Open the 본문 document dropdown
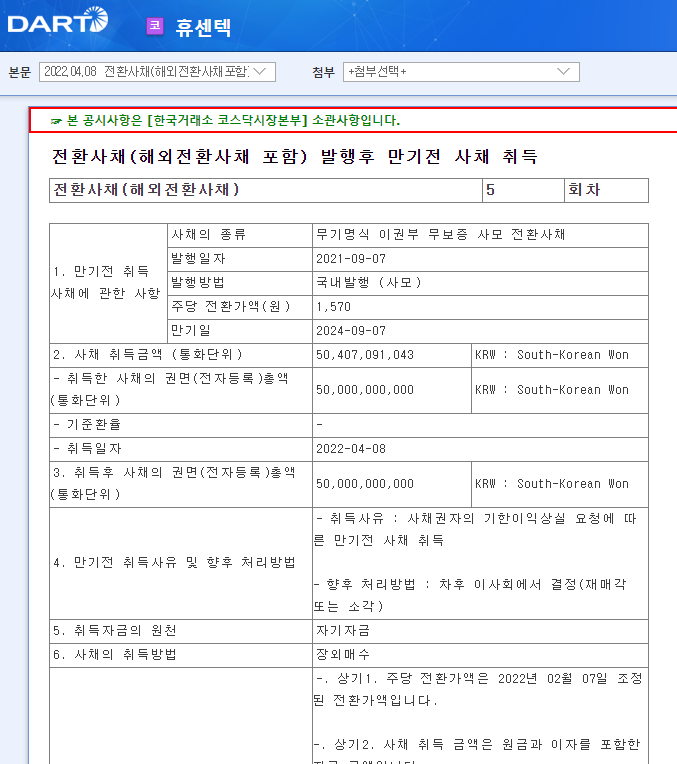The width and height of the screenshot is (677, 764). pyautogui.click(x=157, y=72)
